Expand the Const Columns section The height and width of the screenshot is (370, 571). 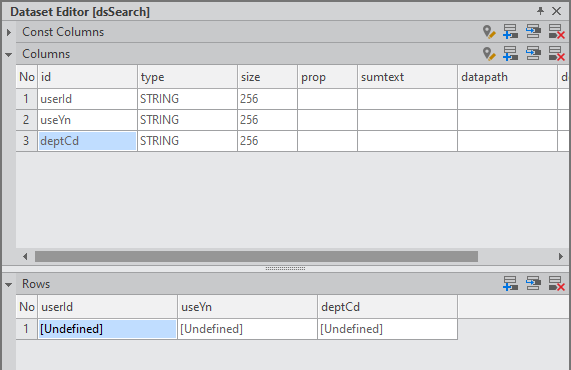pos(9,32)
